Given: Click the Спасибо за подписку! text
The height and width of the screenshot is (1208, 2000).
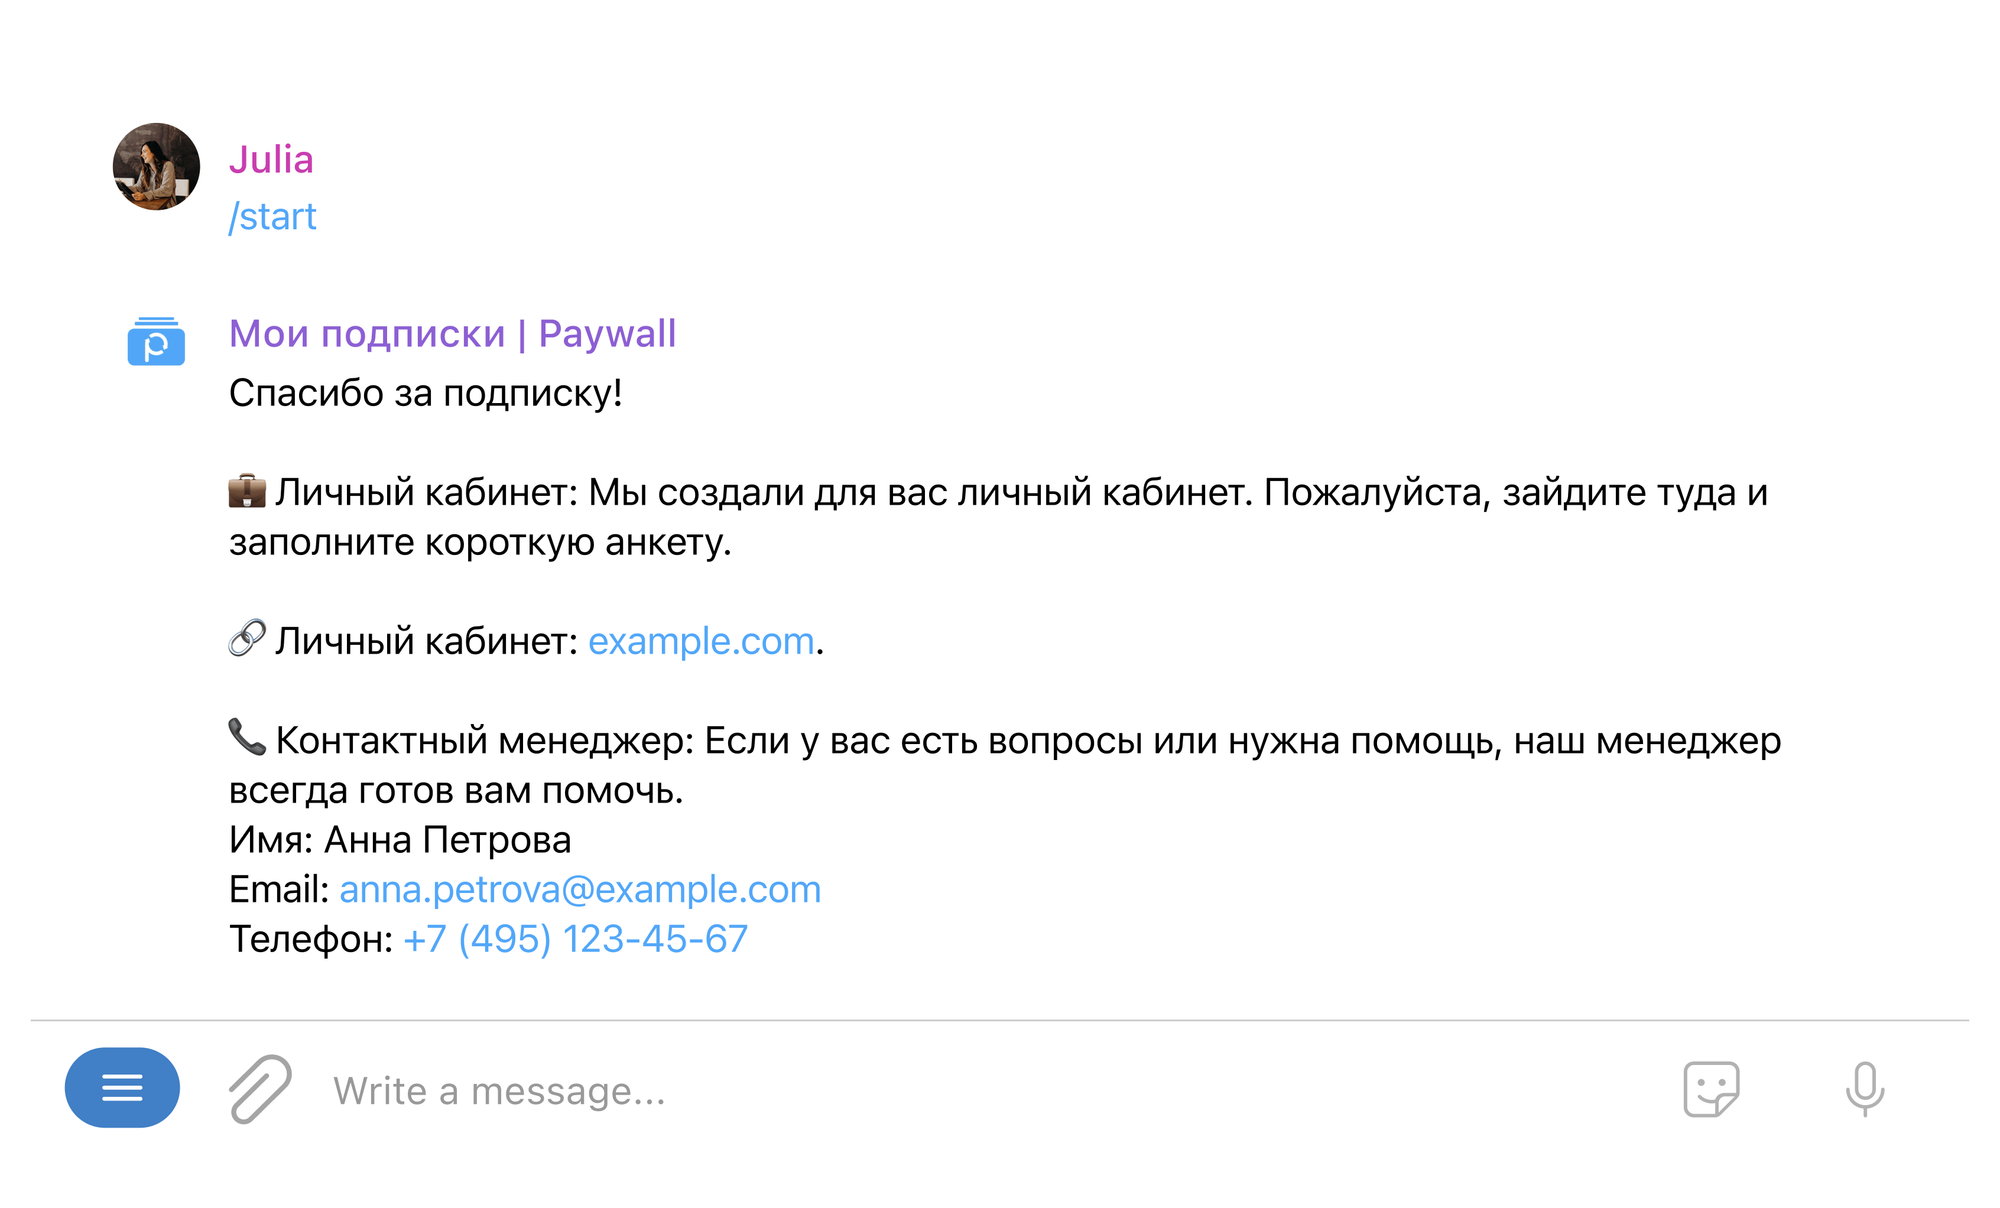Looking at the screenshot, I should [x=425, y=393].
